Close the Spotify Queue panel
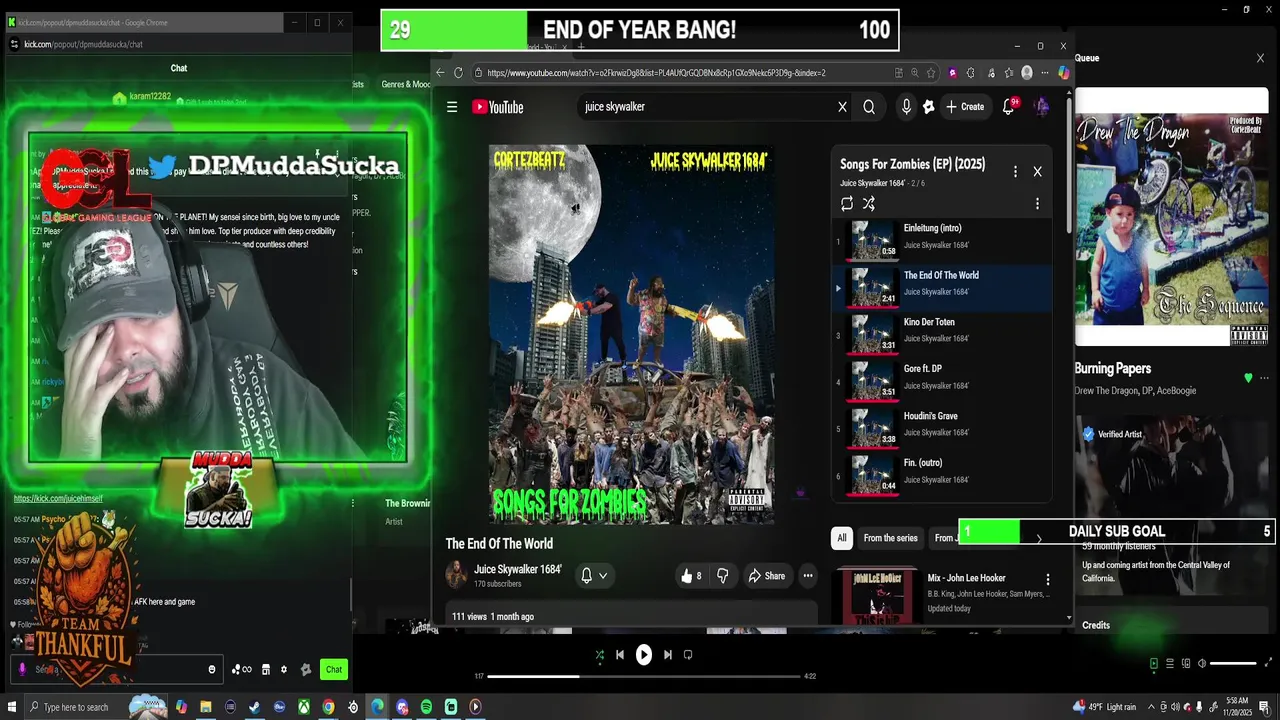Image resolution: width=1280 pixels, height=720 pixels. (1260, 58)
